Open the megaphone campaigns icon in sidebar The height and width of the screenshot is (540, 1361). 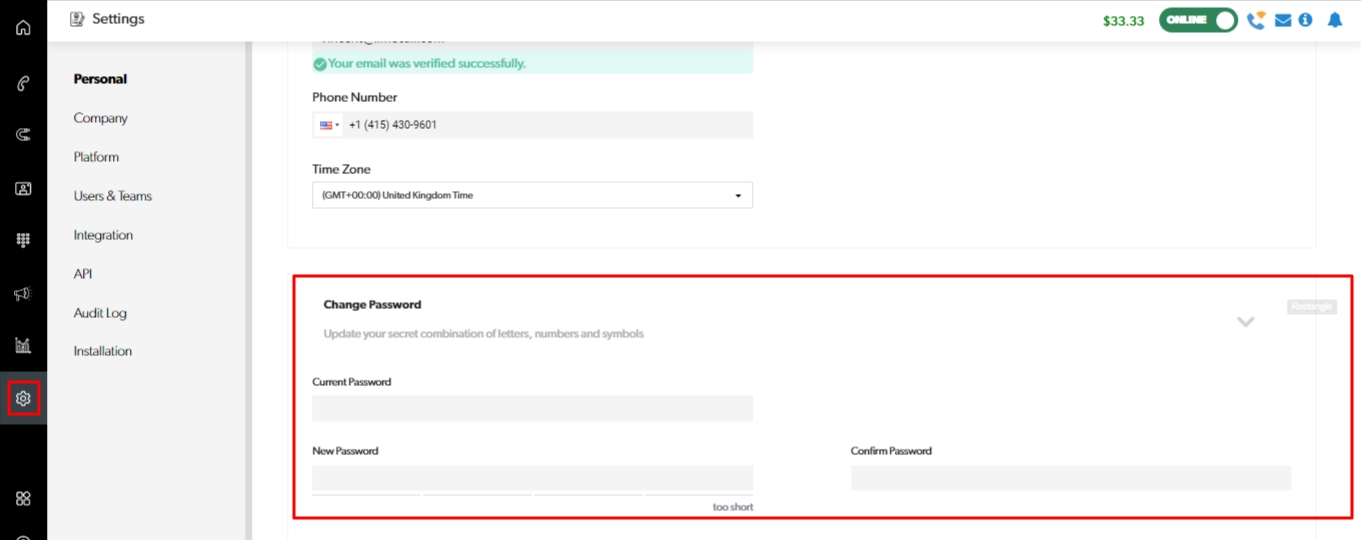pyautogui.click(x=23, y=293)
